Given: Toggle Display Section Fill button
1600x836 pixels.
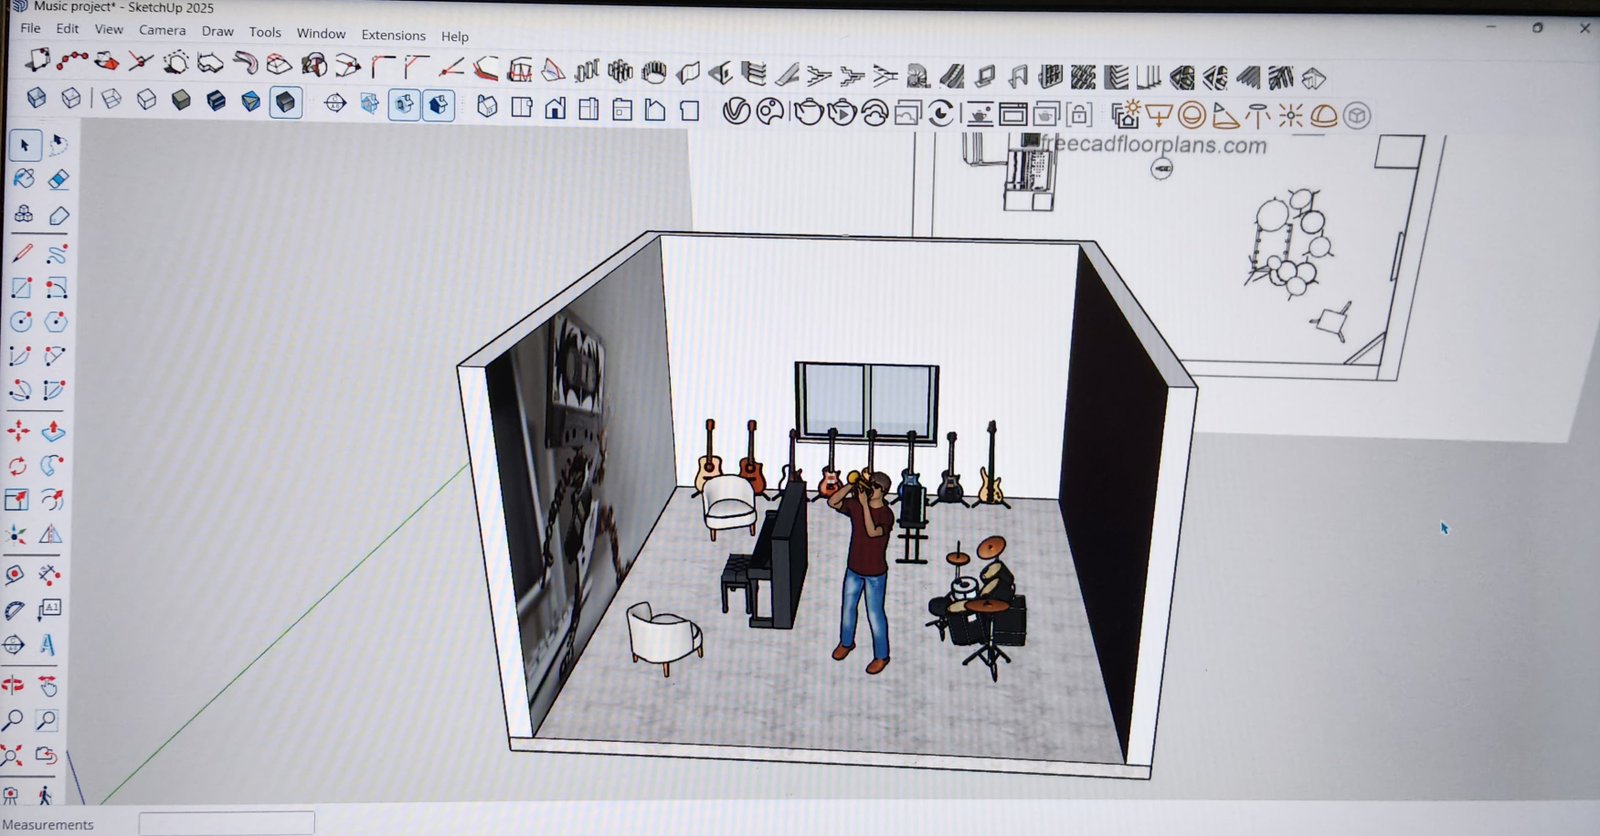Looking at the screenshot, I should click(438, 104).
